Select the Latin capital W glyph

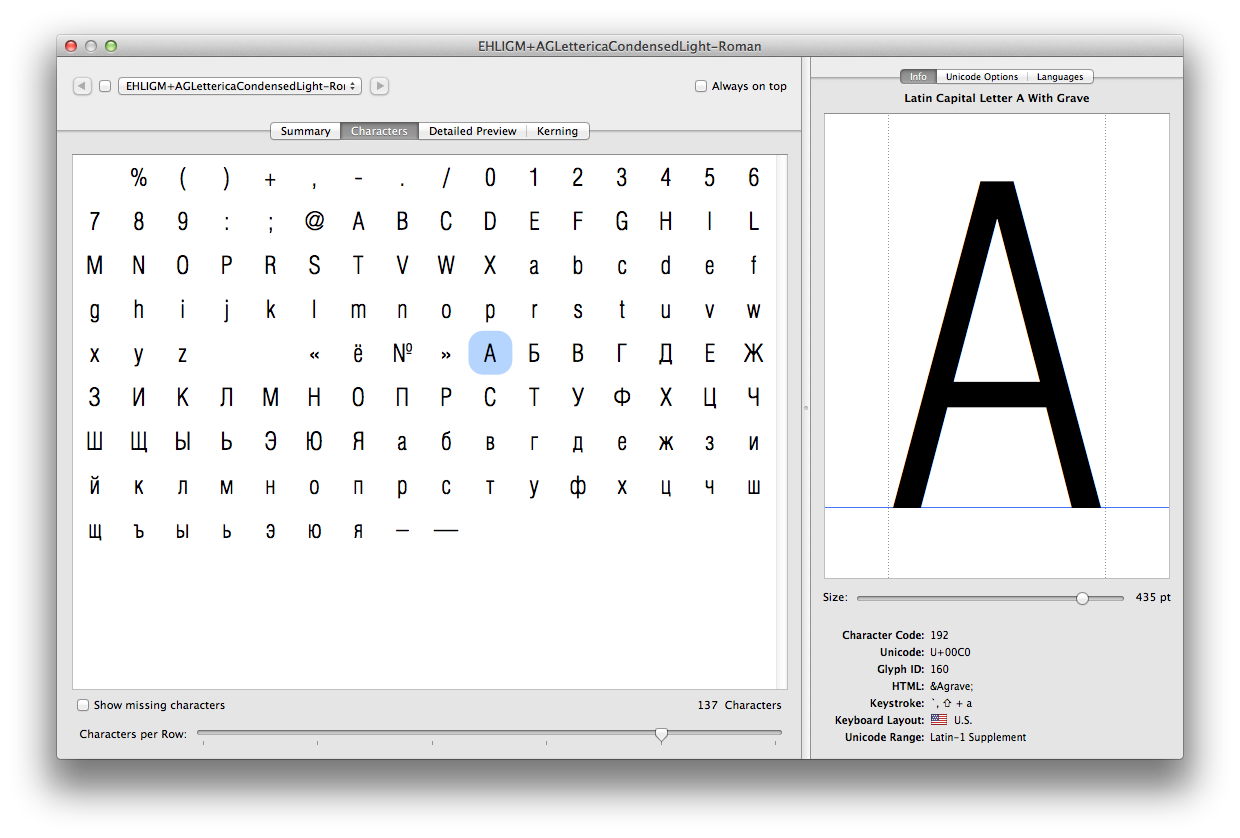point(446,266)
